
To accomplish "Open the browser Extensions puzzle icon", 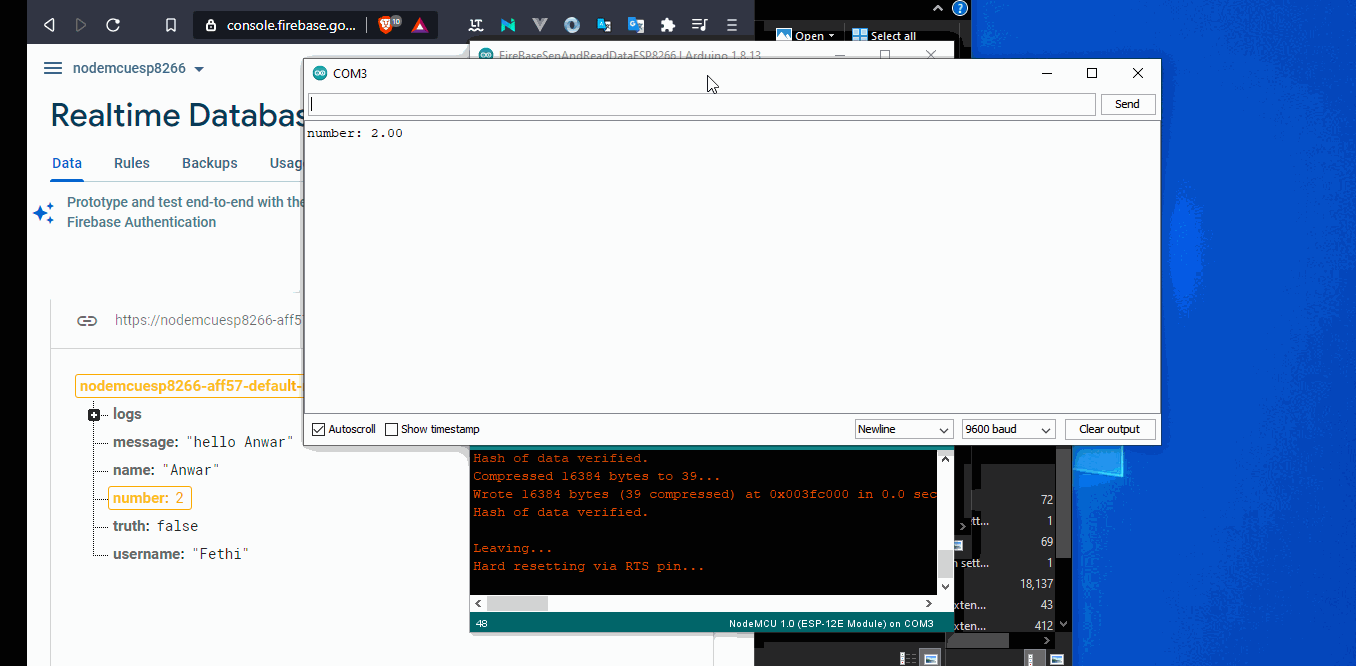I will pos(668,25).
